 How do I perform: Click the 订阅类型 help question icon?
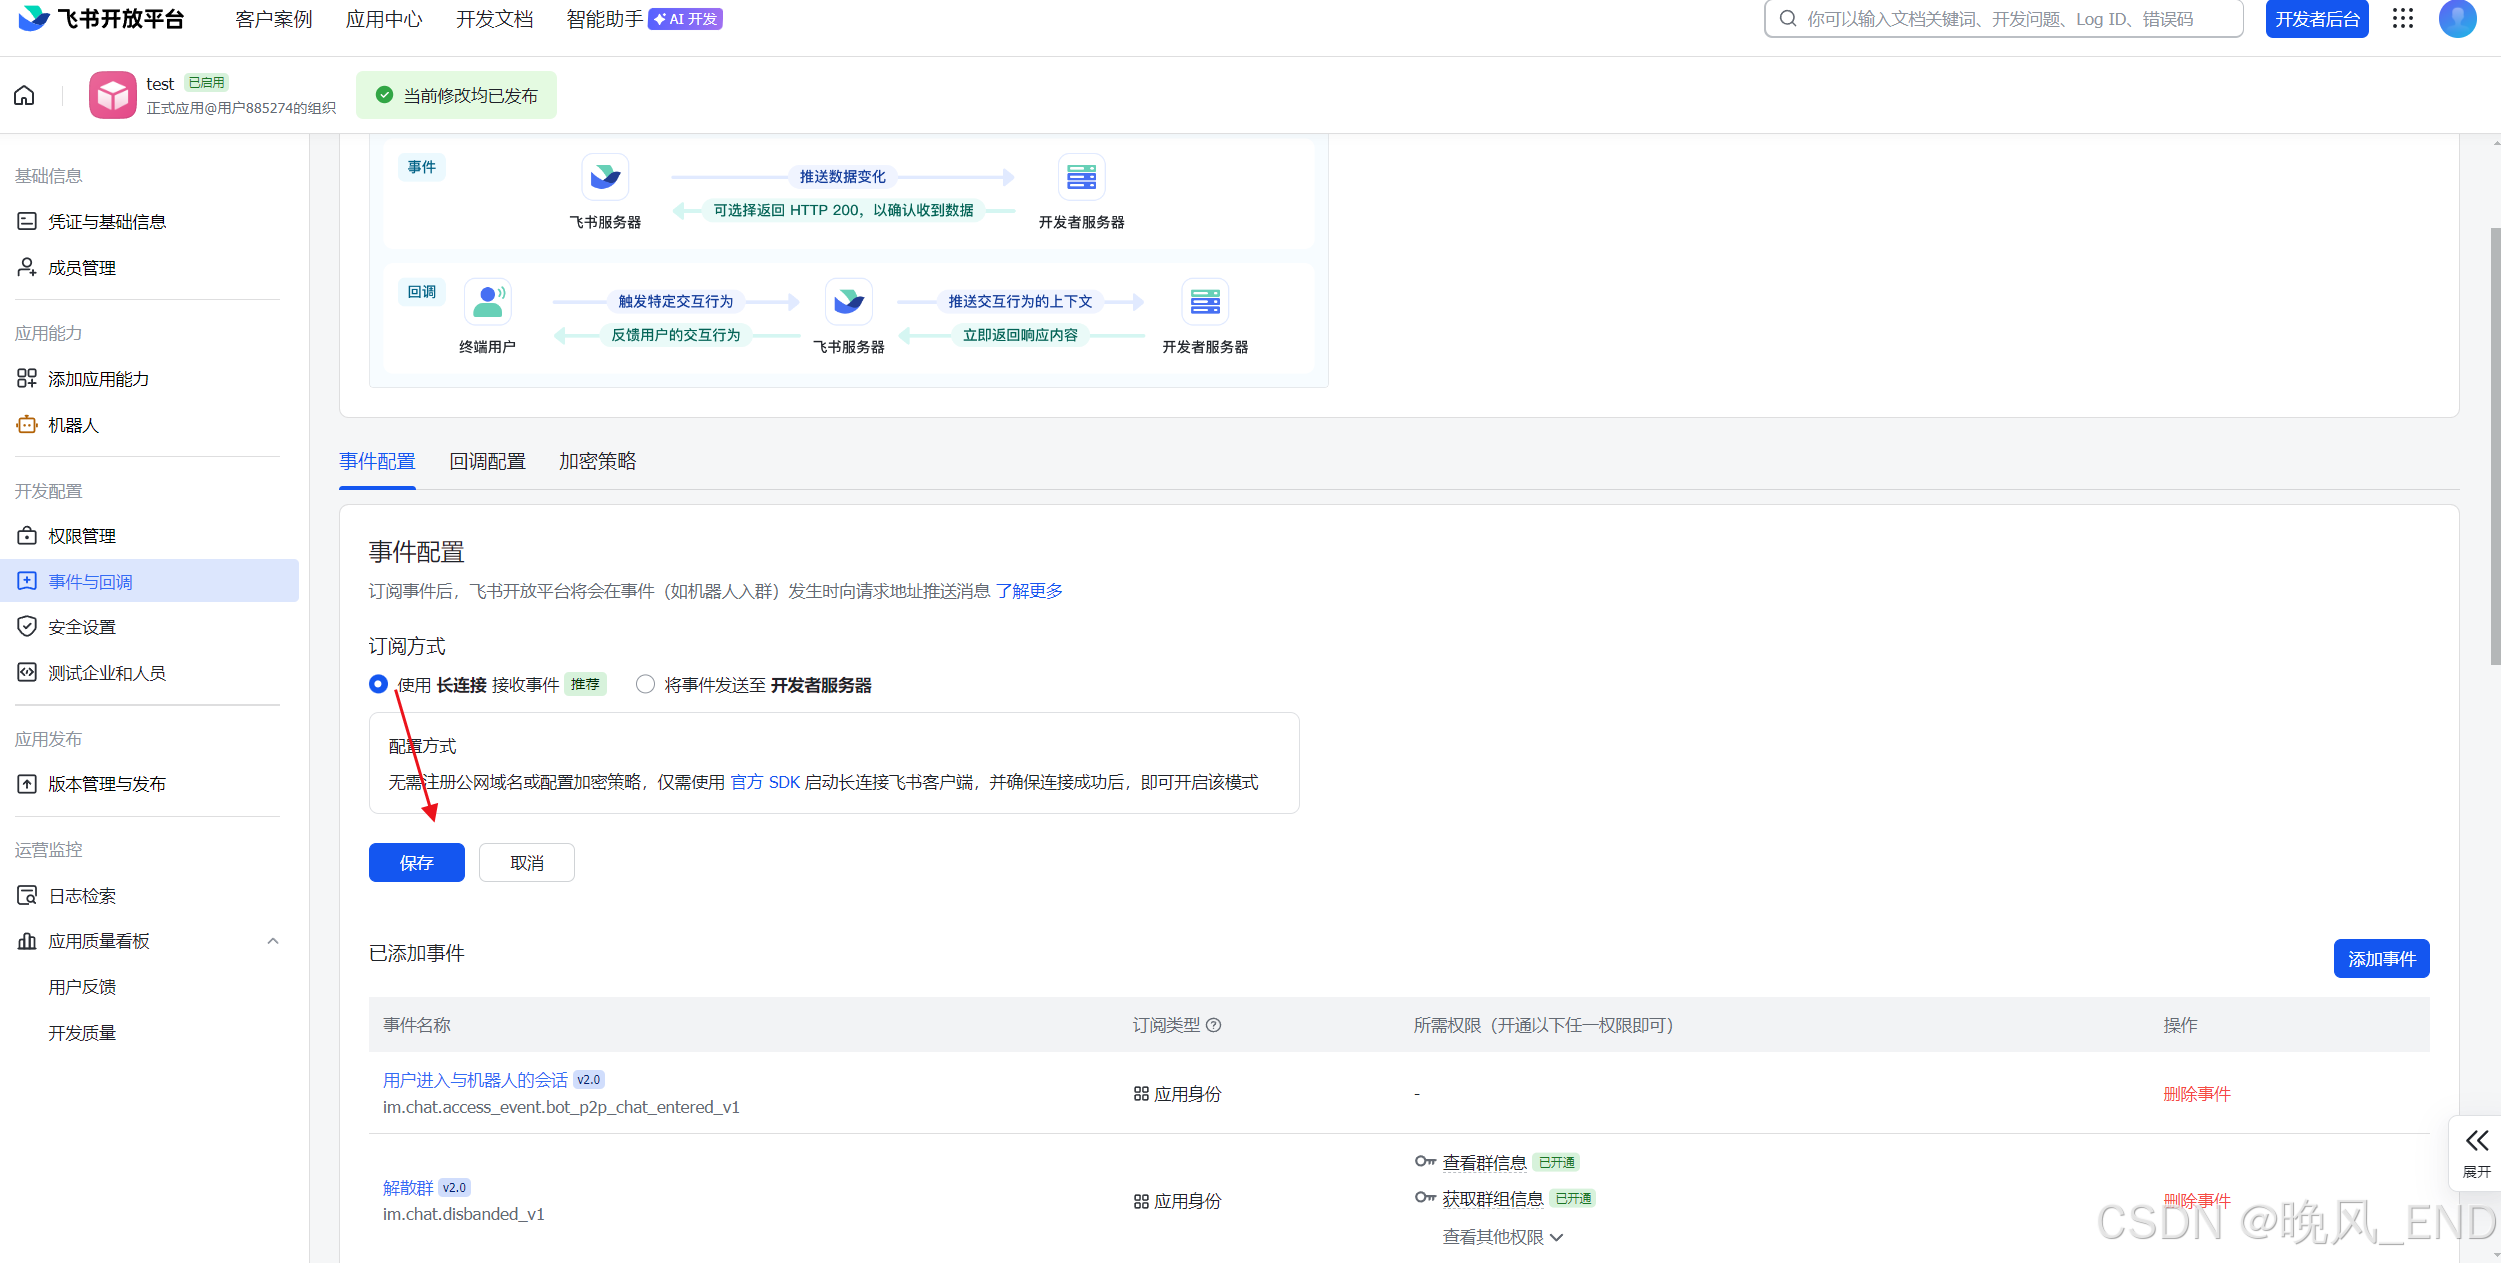(1214, 1025)
